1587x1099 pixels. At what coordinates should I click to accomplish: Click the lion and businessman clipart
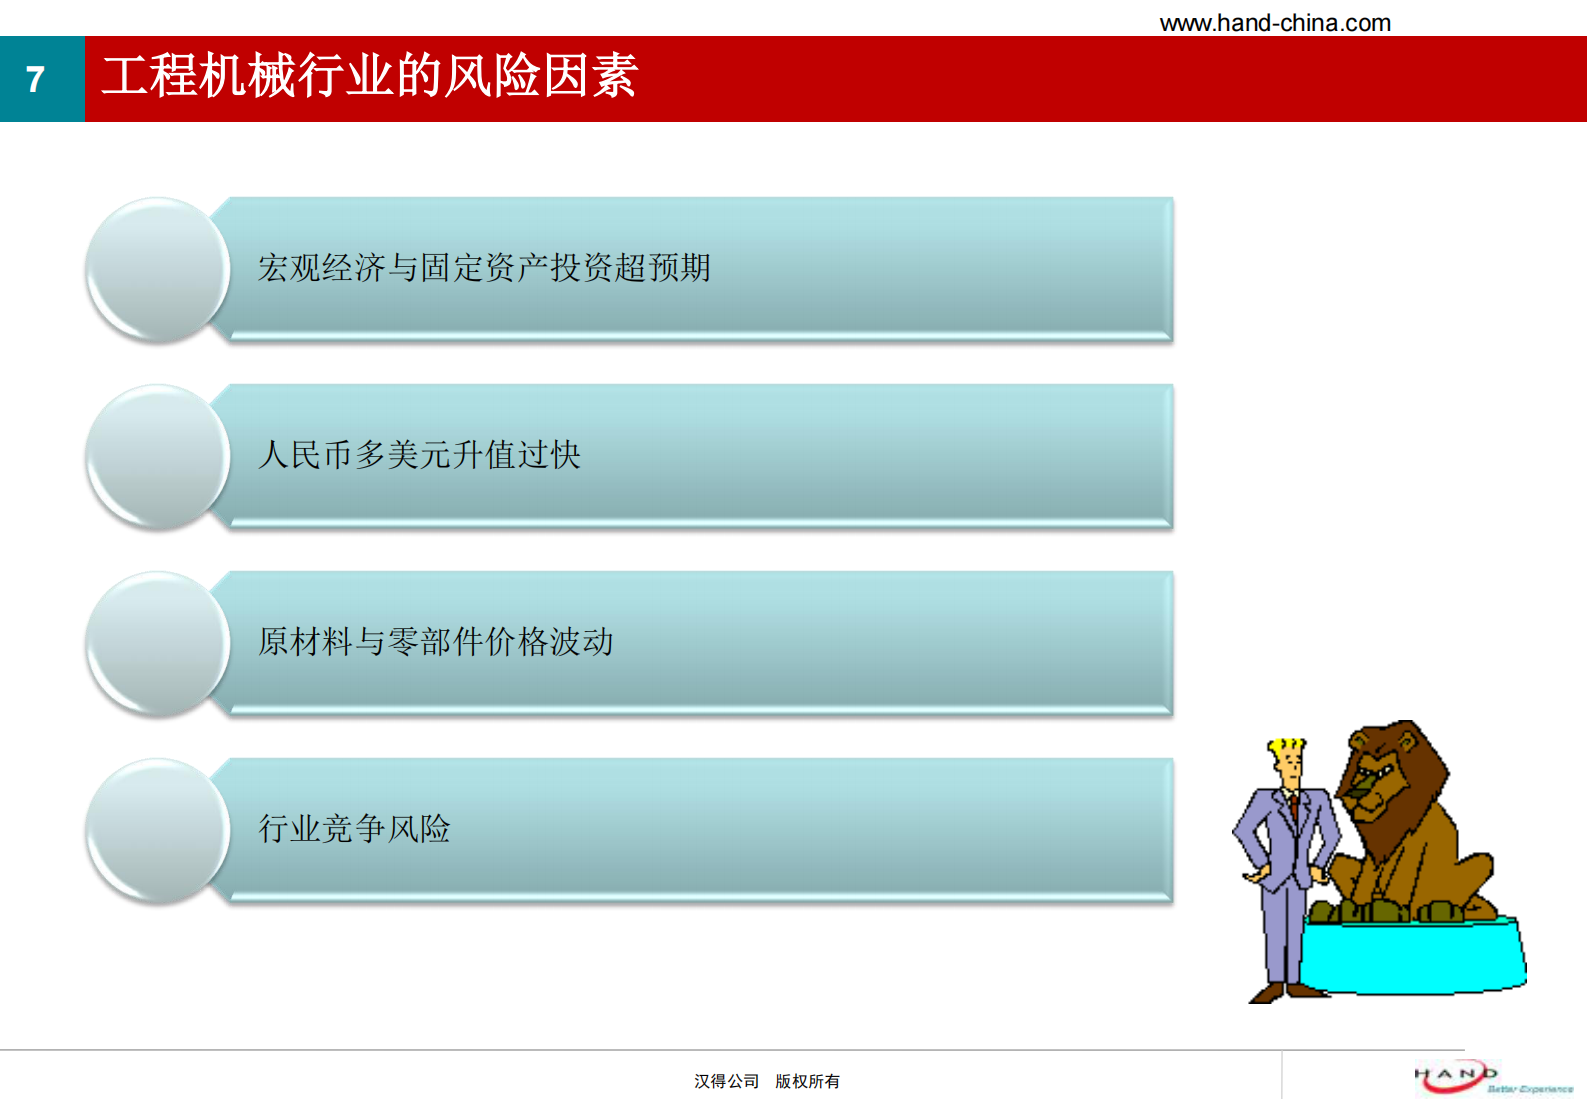1379,861
